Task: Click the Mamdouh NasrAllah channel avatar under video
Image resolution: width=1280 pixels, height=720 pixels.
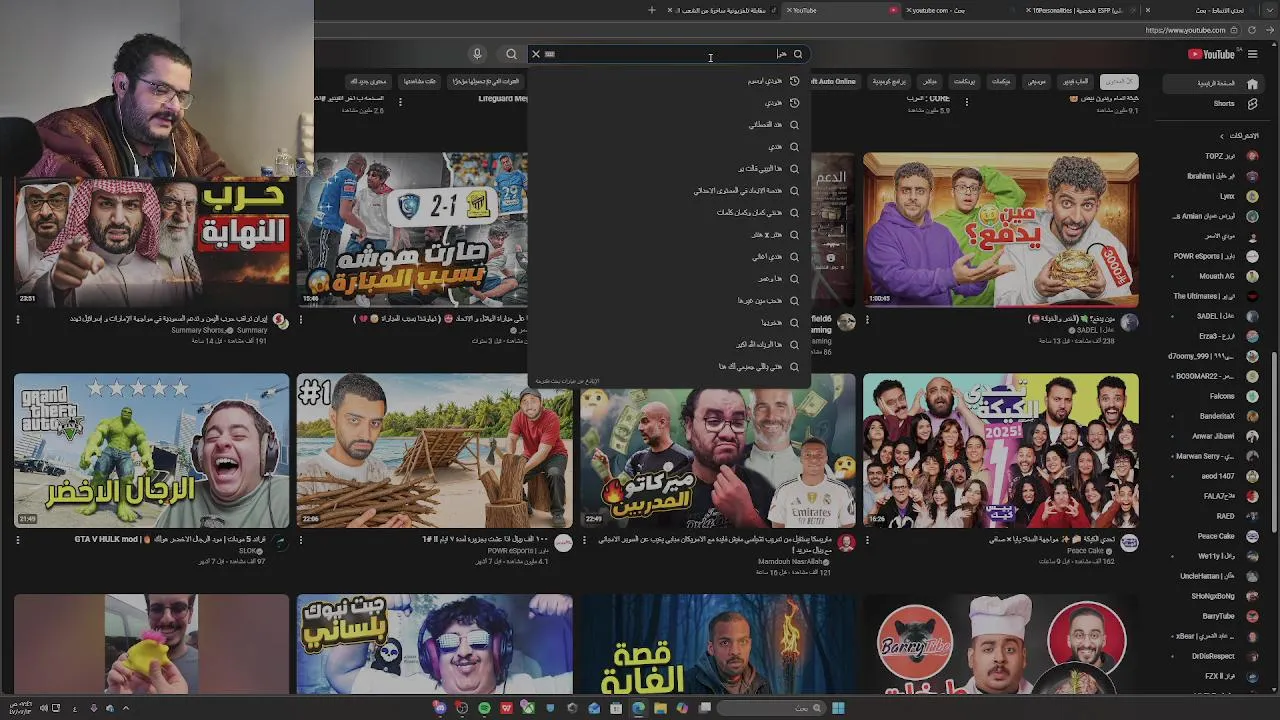Action: (x=846, y=542)
